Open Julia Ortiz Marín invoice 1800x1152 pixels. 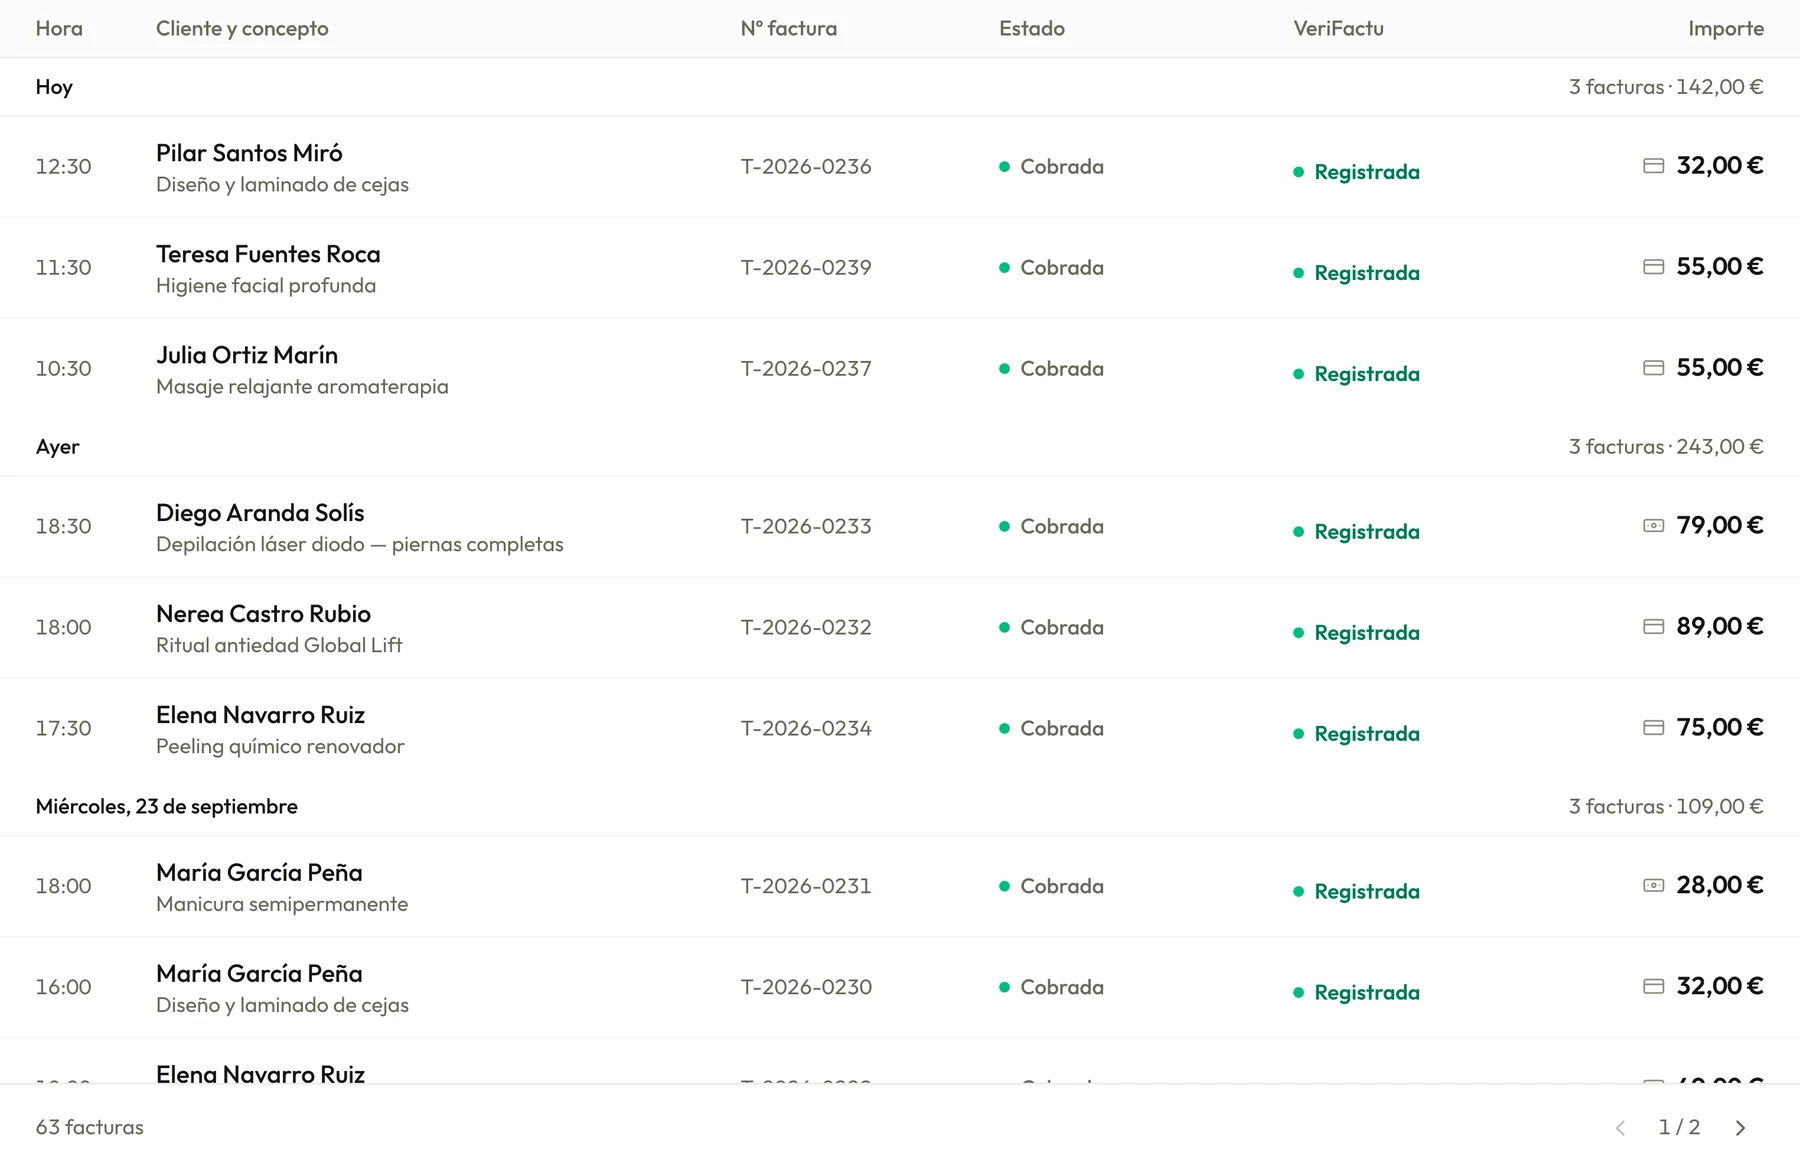pyautogui.click(x=900, y=369)
